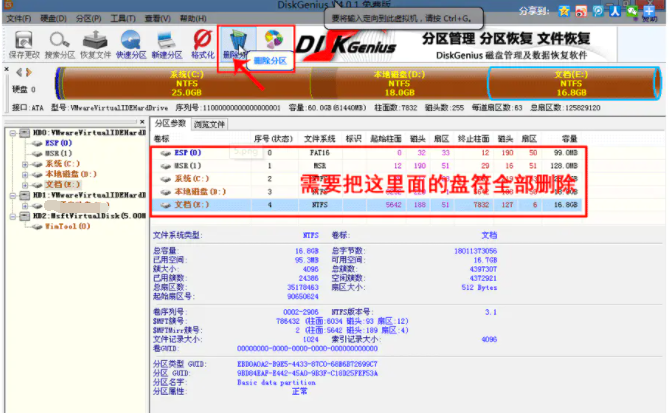Click the drive icon beside WinTool in the tree

coord(38,226)
